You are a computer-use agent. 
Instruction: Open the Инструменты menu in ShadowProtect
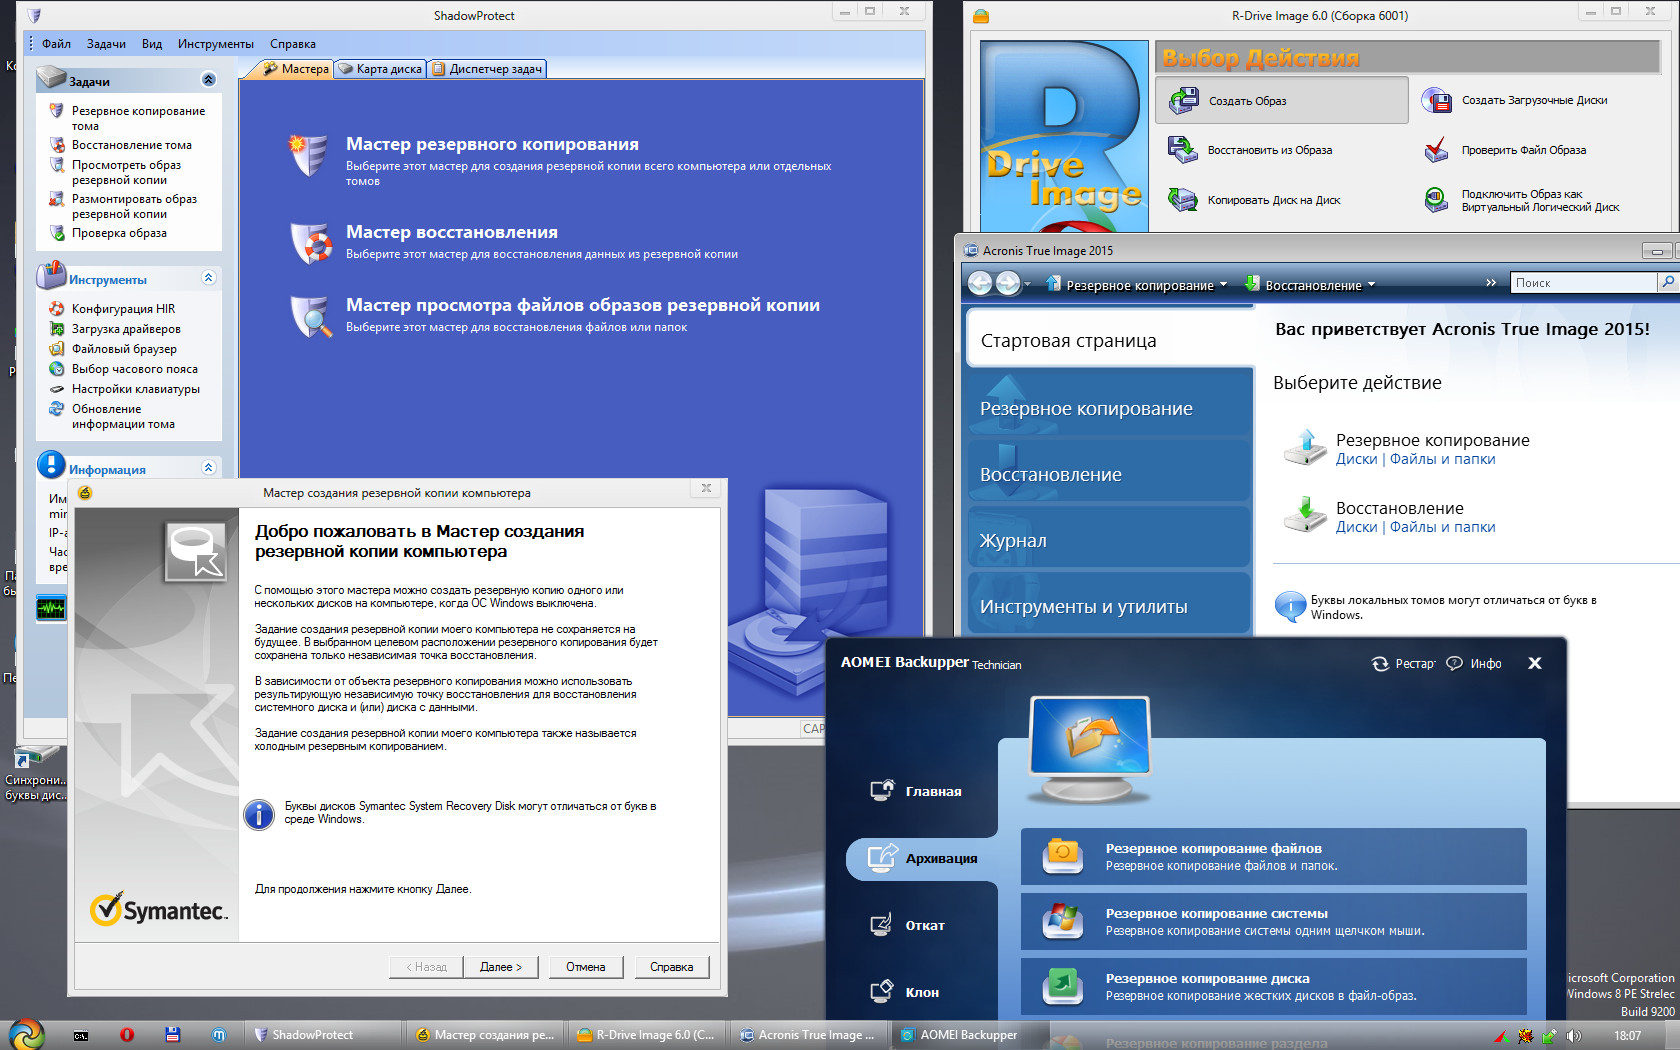(x=216, y=44)
